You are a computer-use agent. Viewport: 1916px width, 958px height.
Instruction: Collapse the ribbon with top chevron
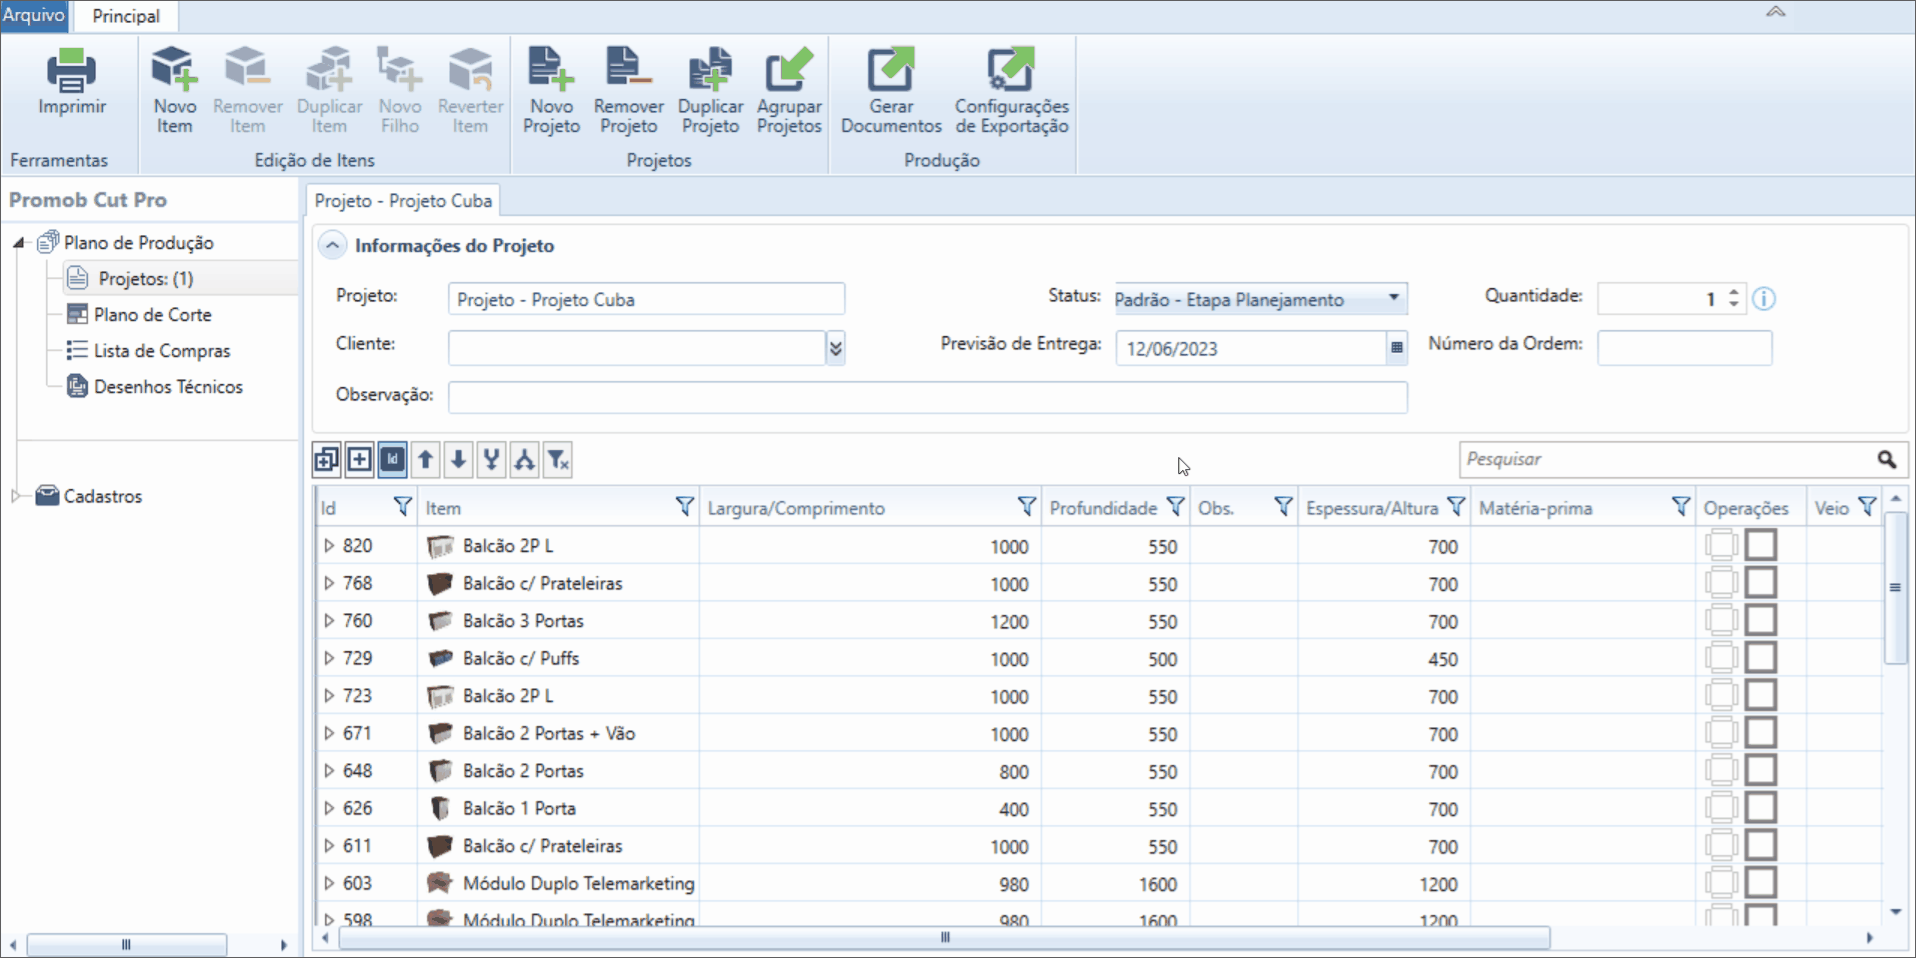1775,12
